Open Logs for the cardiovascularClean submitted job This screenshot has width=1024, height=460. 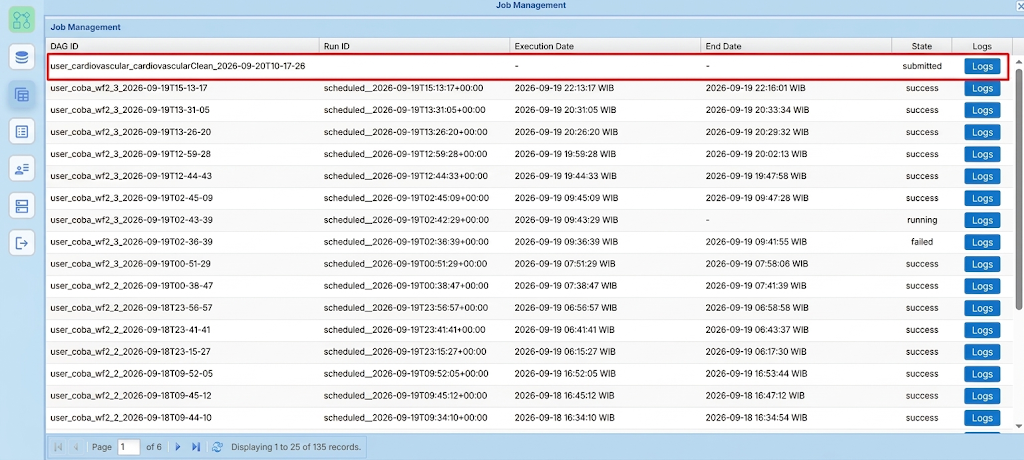pyautogui.click(x=982, y=66)
